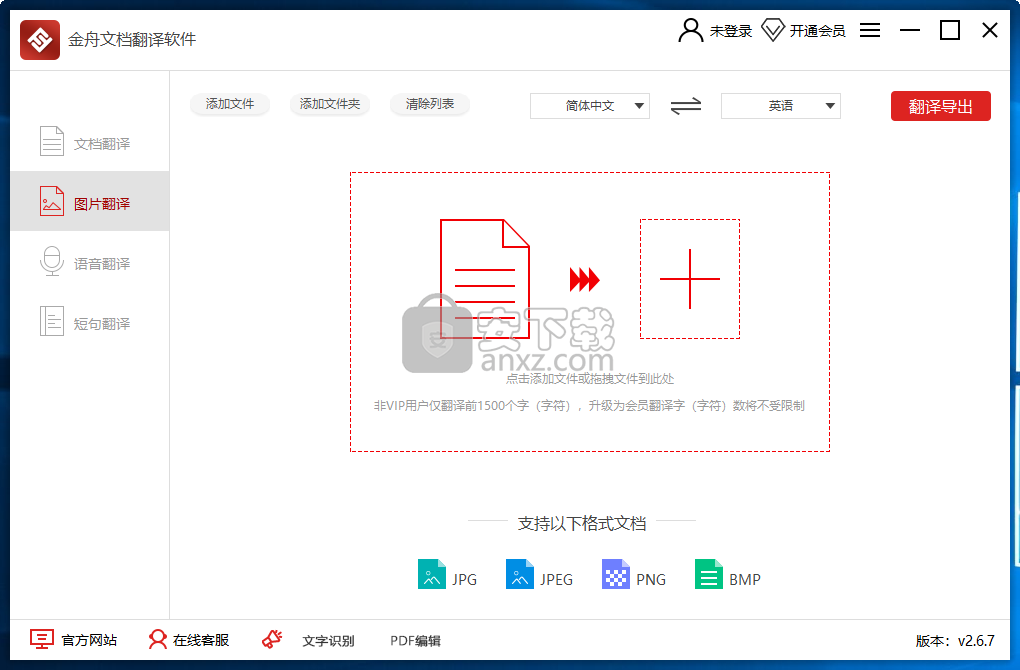
Task: Maximize the translator window
Action: click(x=950, y=30)
